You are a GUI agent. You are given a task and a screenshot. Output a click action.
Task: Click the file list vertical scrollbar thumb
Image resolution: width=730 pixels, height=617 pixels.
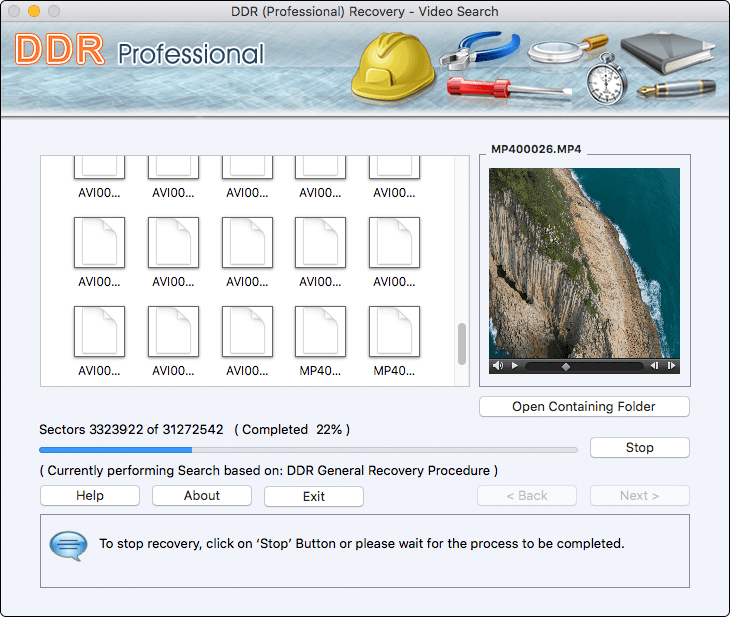pos(462,344)
